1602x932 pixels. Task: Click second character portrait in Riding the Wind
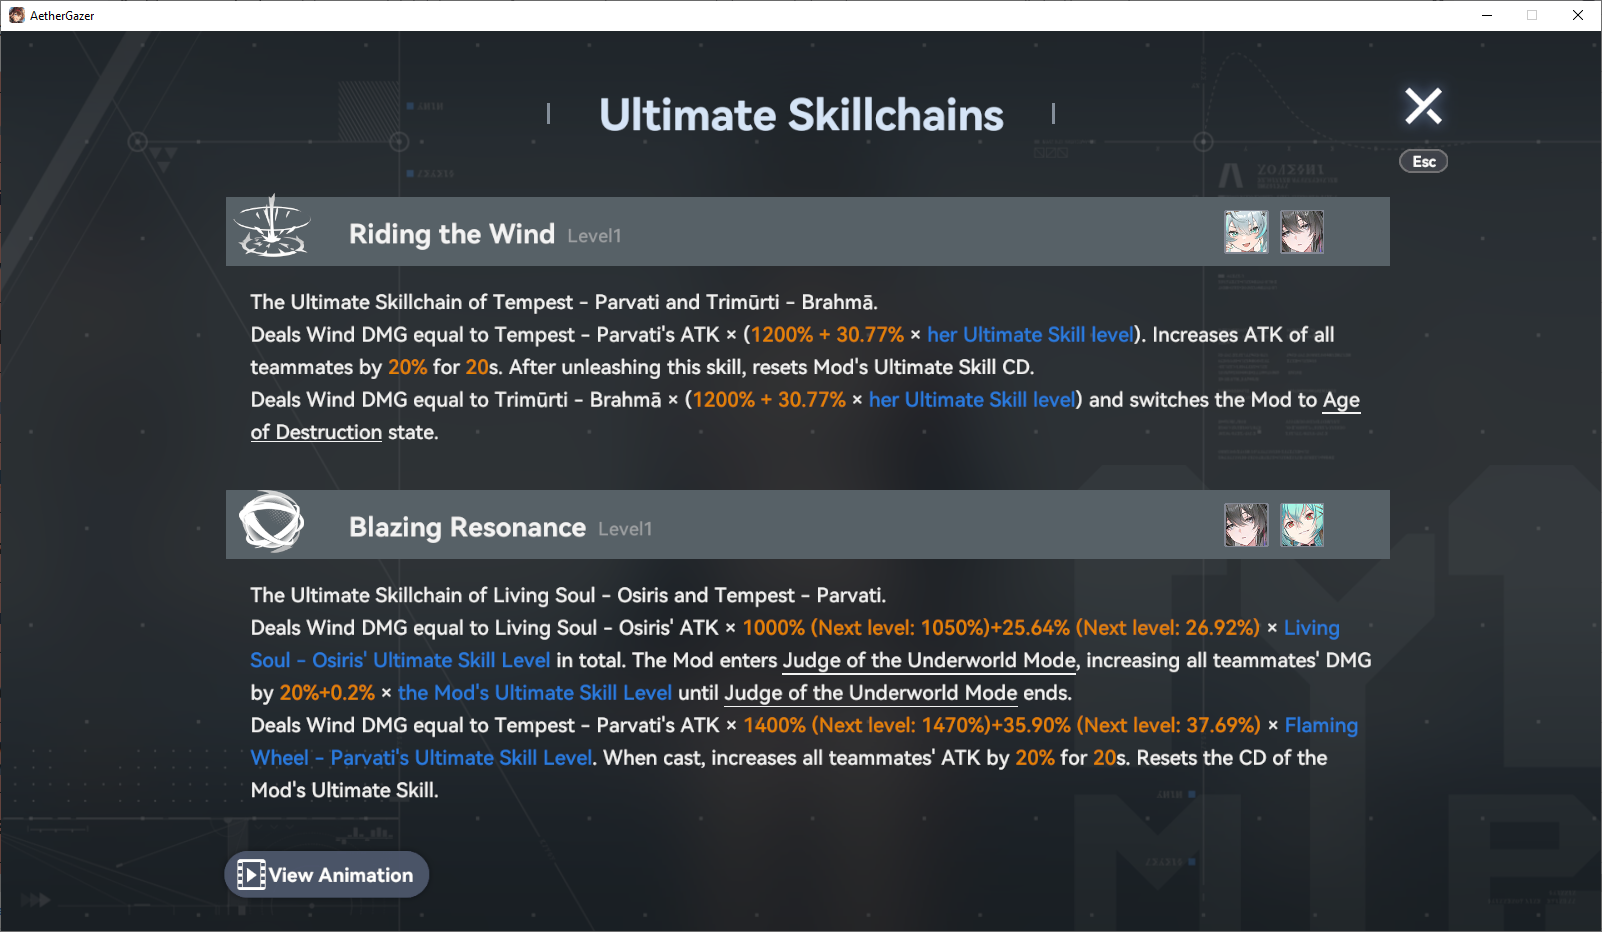point(1302,232)
